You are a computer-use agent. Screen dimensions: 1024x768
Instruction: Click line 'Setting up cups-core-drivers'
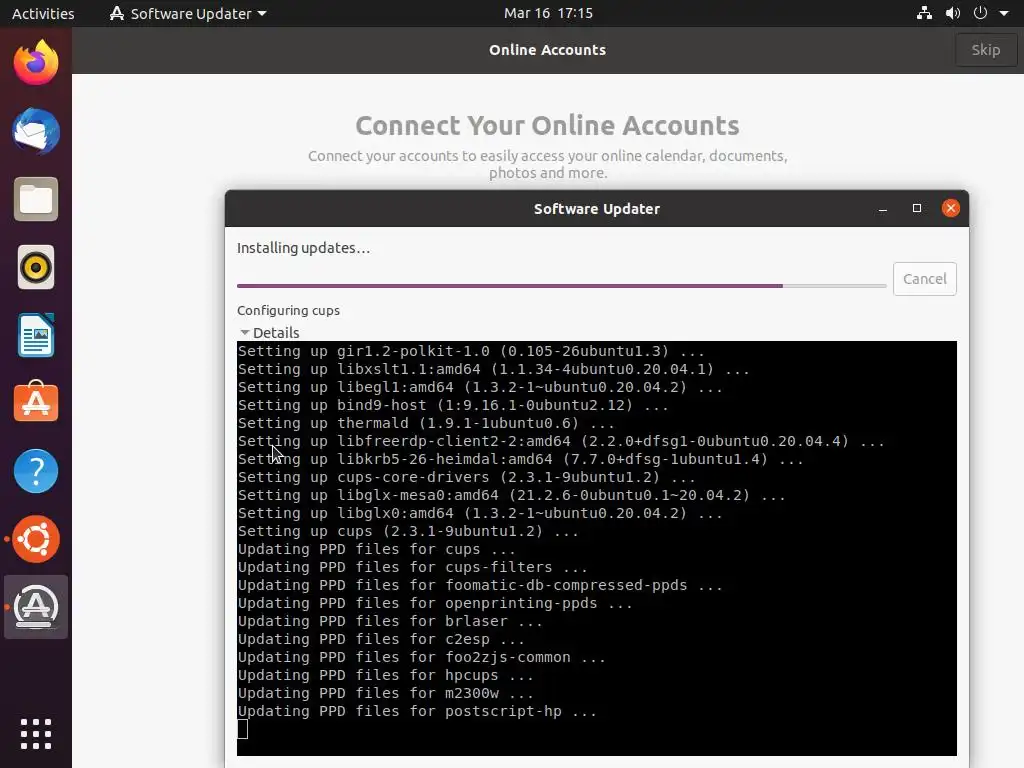click(x=466, y=477)
